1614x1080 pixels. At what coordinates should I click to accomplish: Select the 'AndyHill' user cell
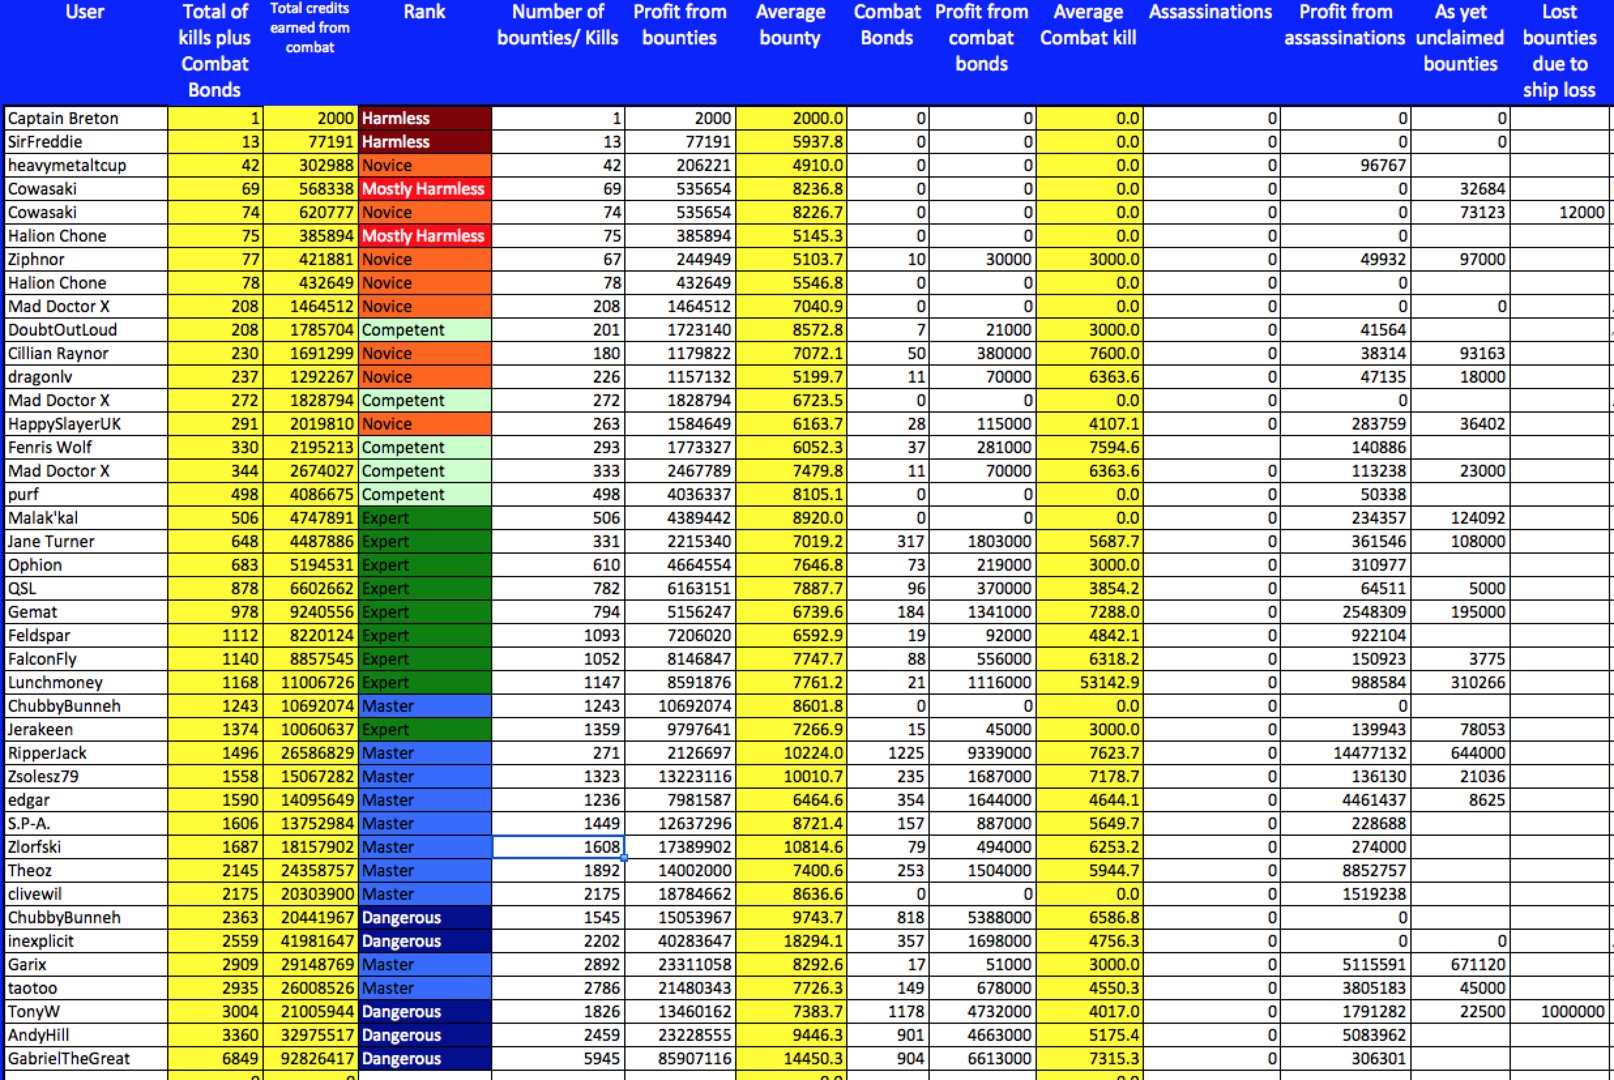point(85,1035)
